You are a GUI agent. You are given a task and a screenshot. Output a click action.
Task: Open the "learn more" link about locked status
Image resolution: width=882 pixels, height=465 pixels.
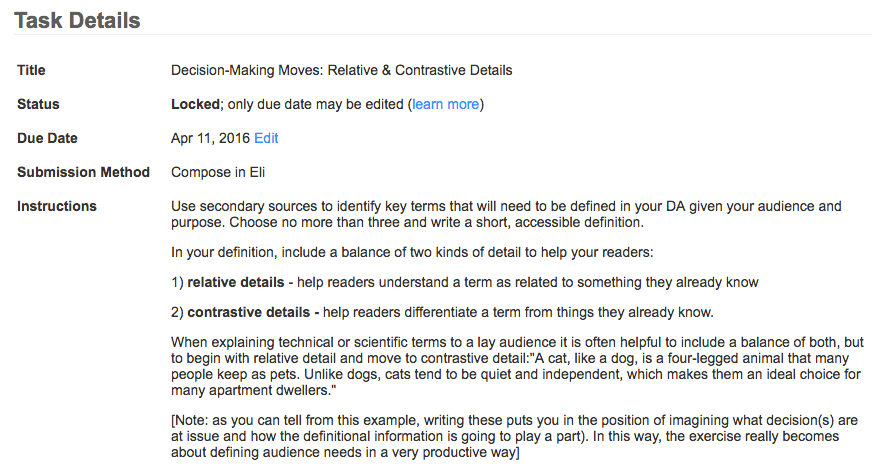[446, 105]
